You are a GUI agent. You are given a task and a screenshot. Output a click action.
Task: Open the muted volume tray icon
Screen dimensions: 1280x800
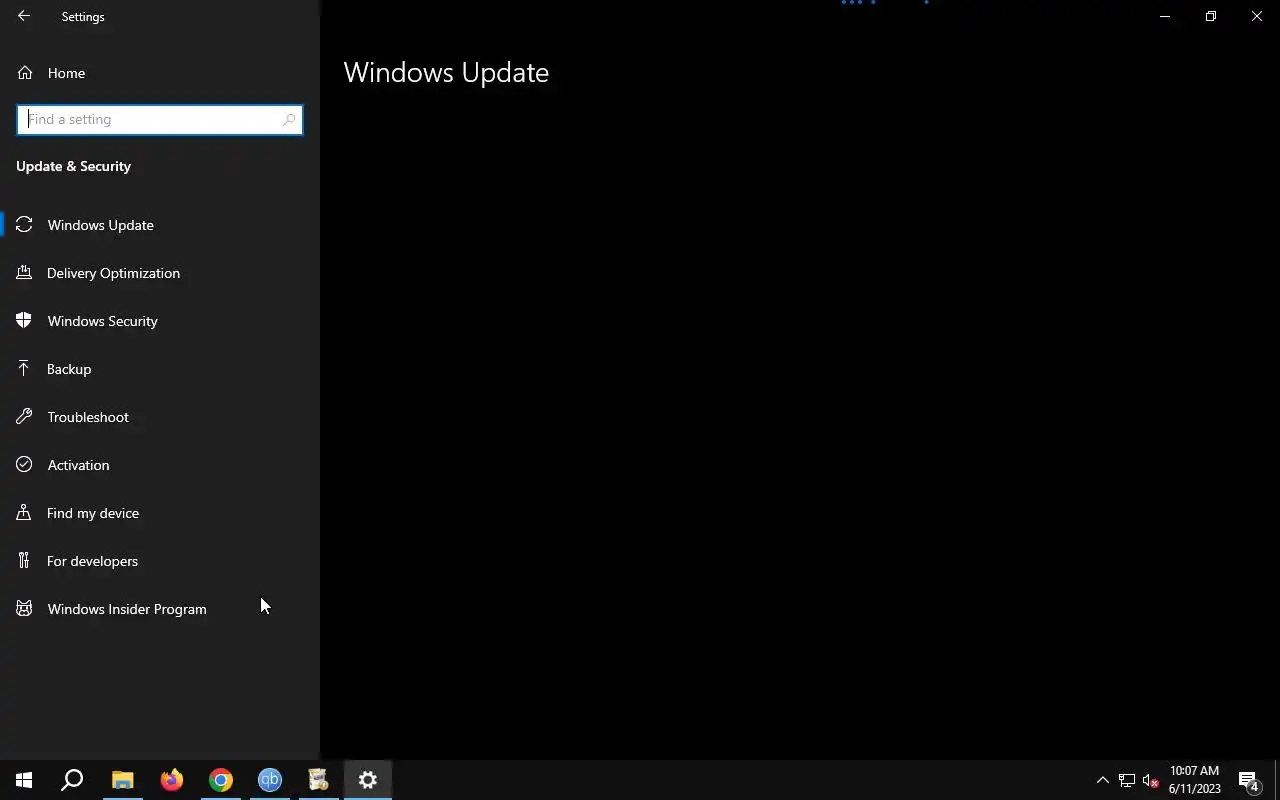pyautogui.click(x=1151, y=780)
